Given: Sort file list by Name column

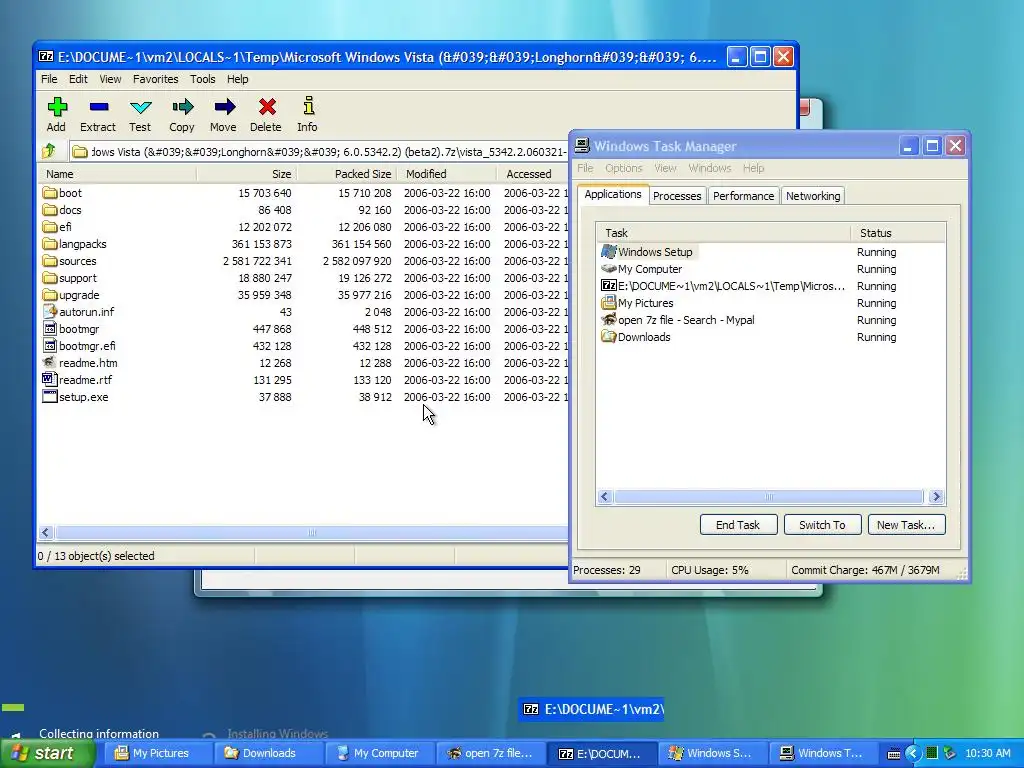Looking at the screenshot, I should point(117,174).
